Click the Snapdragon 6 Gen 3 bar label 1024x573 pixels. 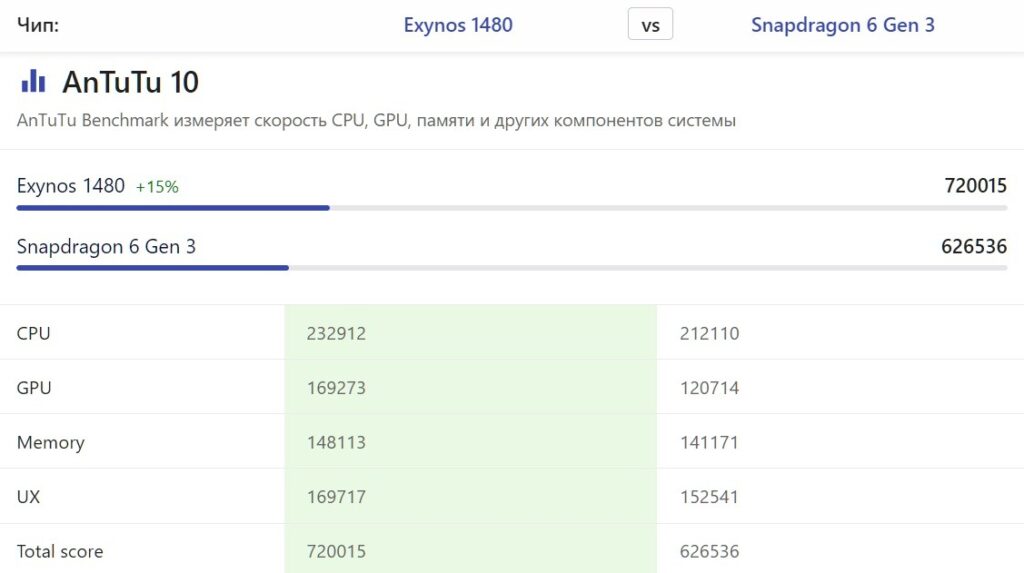point(106,247)
